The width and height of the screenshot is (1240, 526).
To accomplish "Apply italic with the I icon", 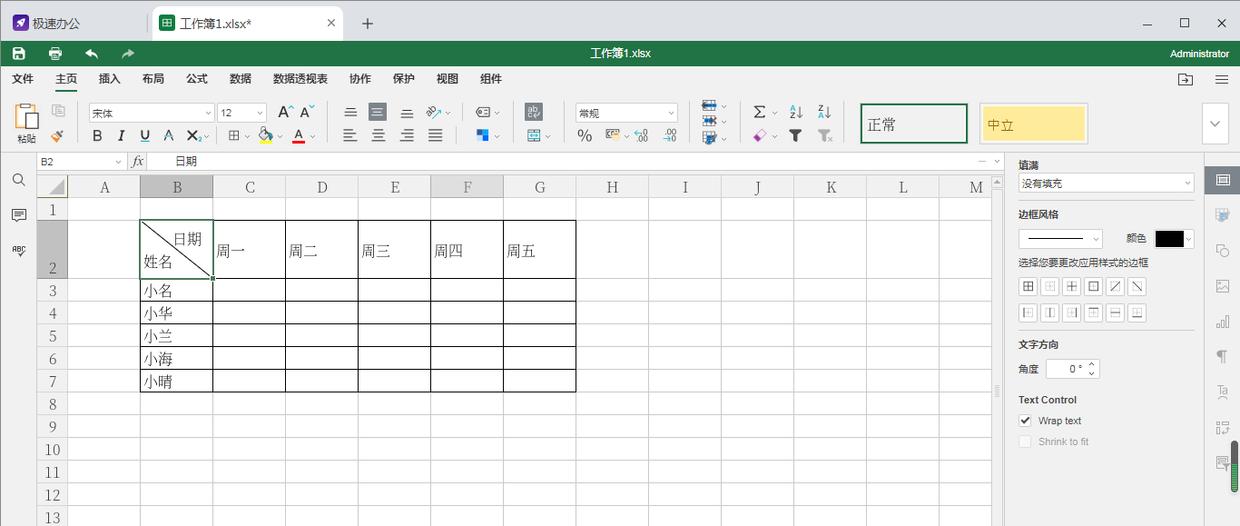I will pyautogui.click(x=121, y=136).
